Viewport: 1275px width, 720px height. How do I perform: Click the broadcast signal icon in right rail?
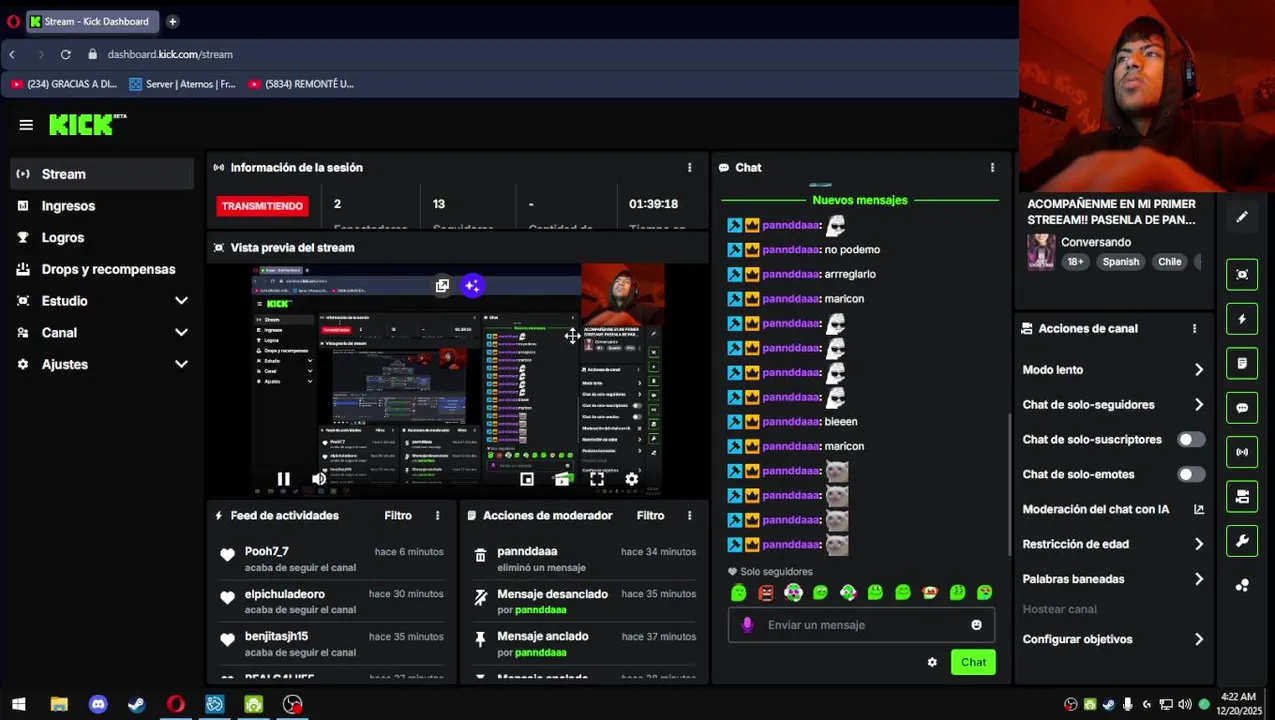tap(1242, 452)
